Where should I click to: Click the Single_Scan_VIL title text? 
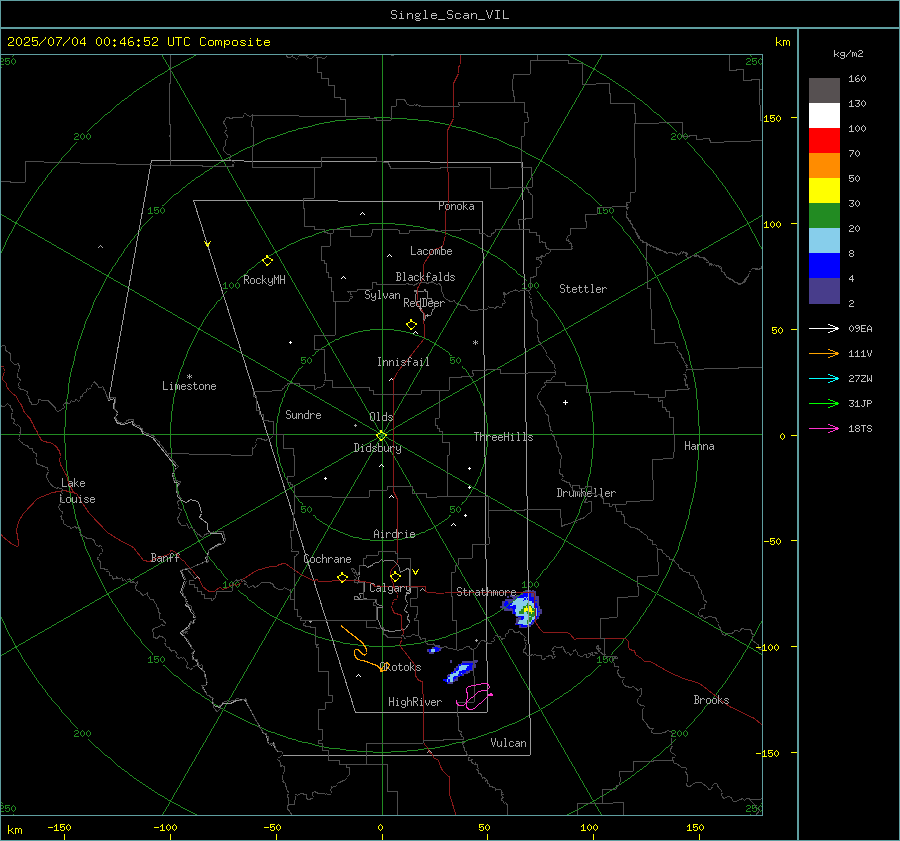coord(449,15)
